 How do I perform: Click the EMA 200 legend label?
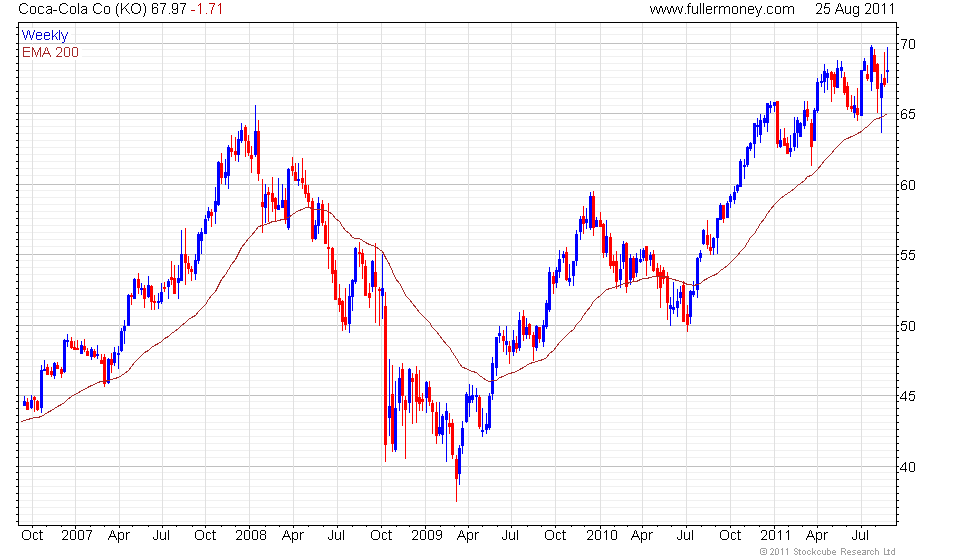(51, 52)
